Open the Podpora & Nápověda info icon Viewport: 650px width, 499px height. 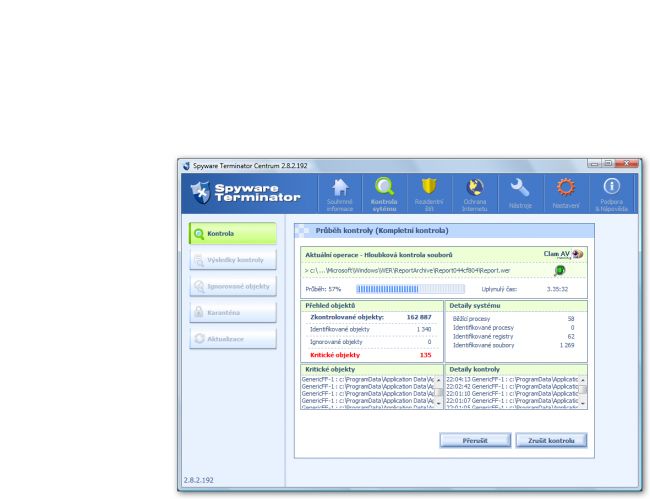click(x=611, y=187)
